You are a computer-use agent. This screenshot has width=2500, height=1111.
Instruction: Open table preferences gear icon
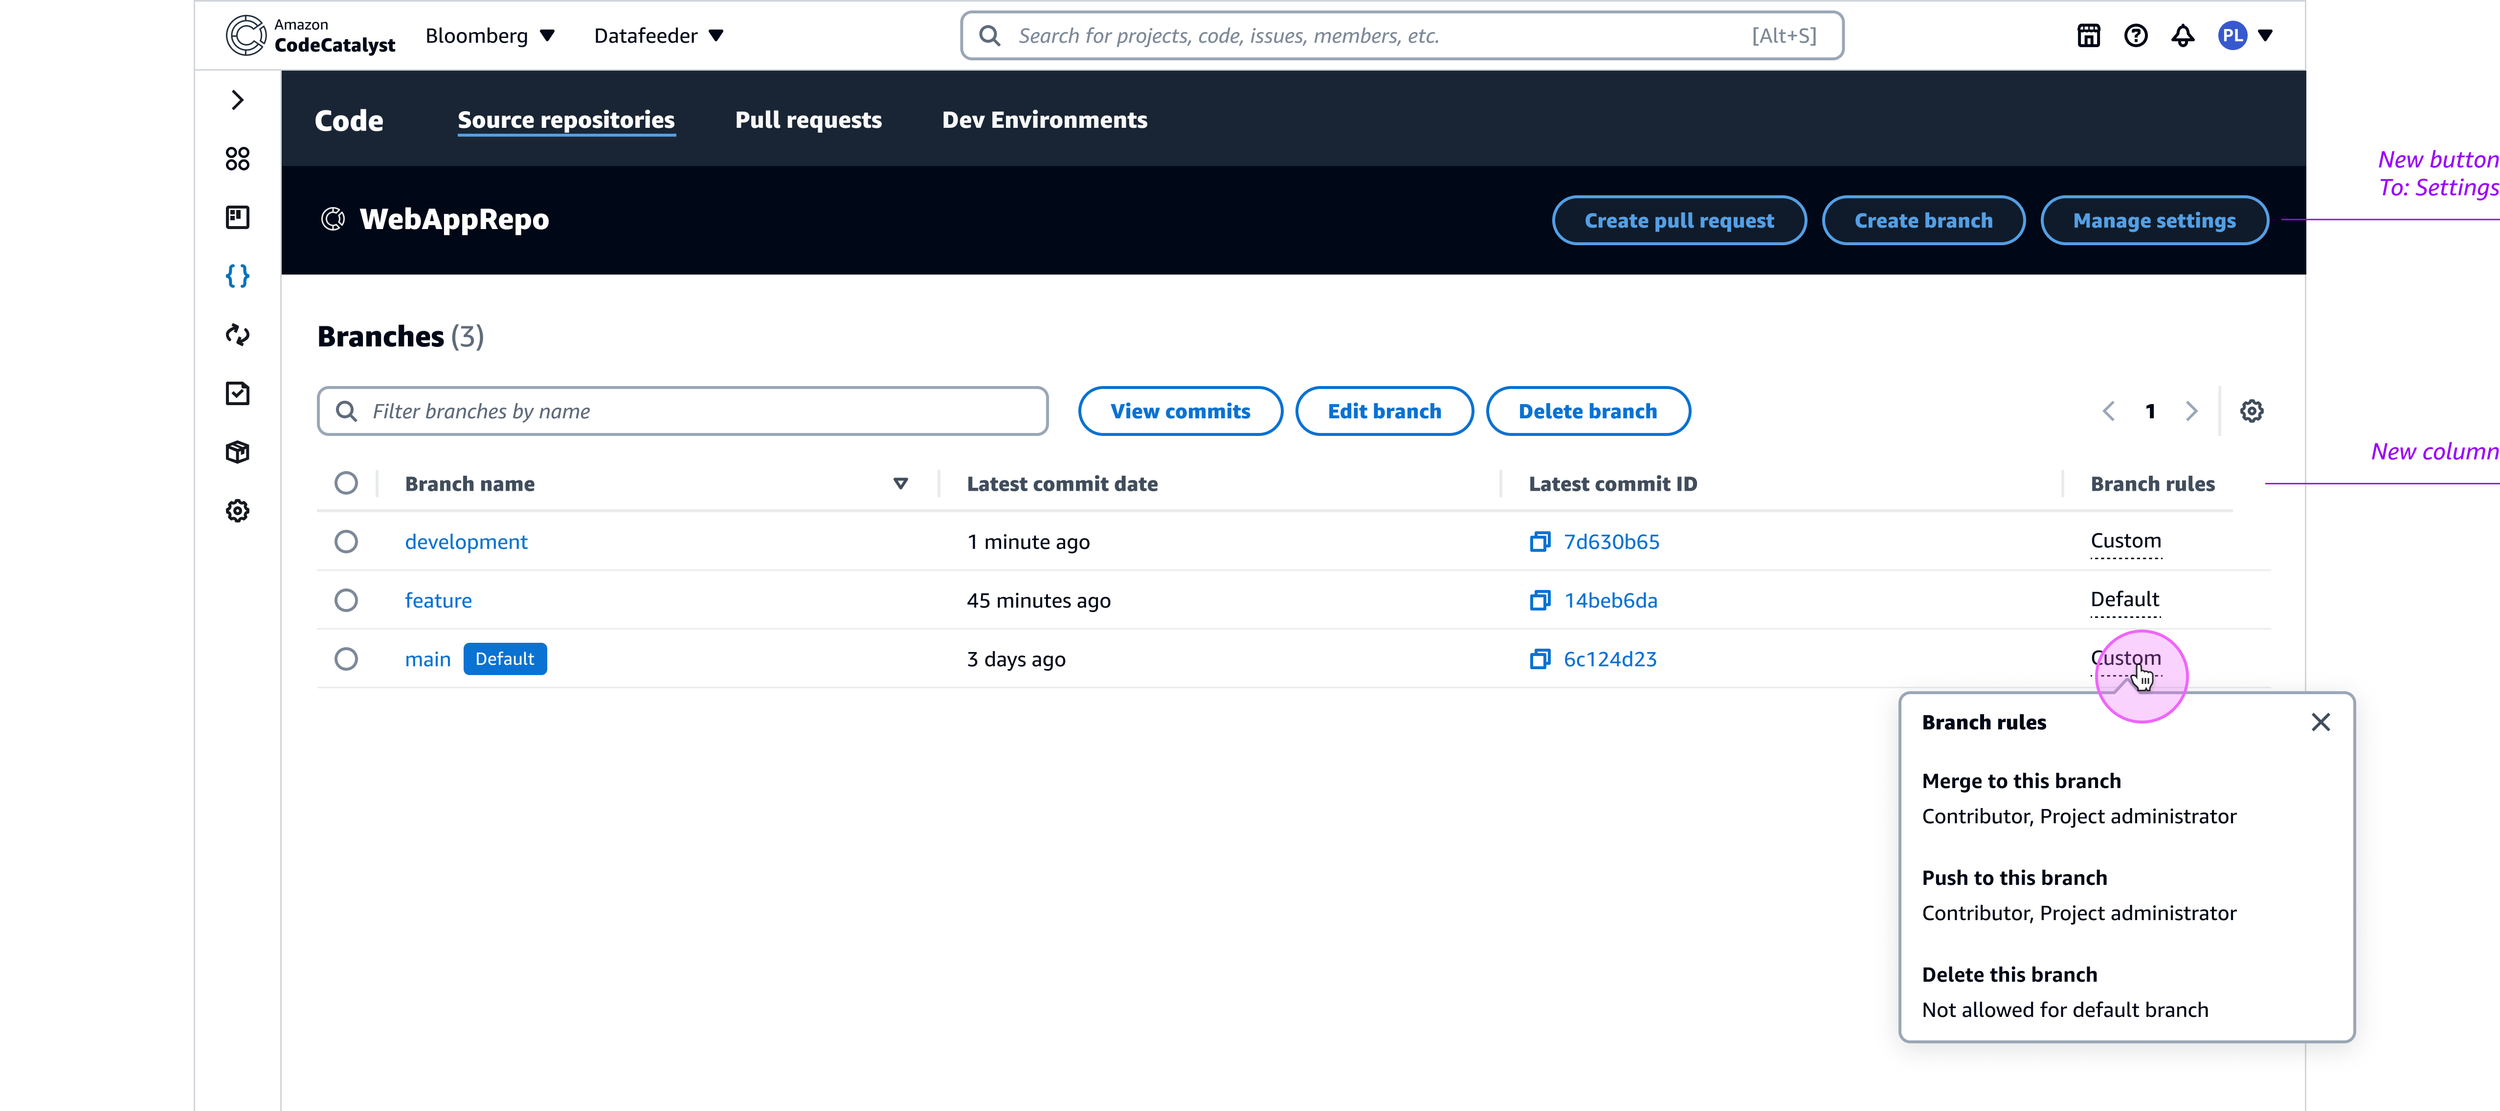coord(2251,411)
